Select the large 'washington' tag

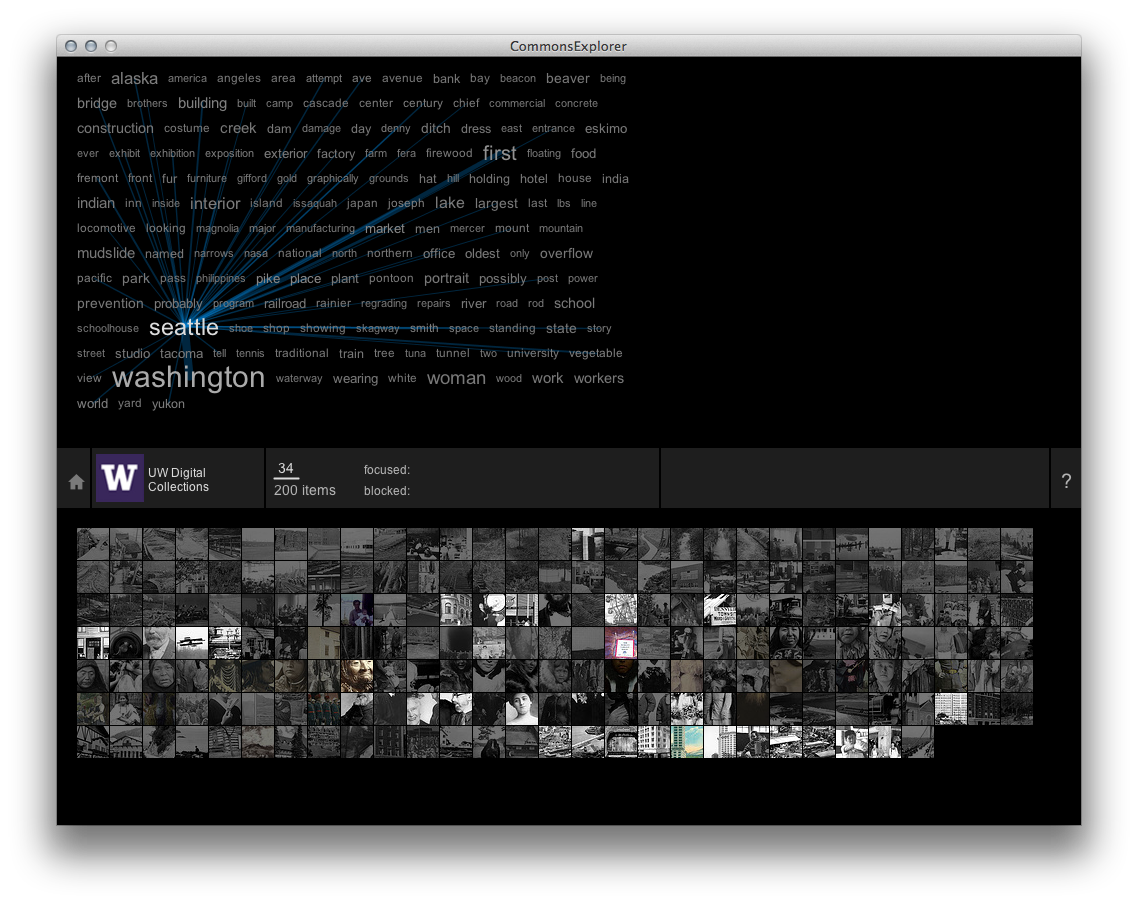coord(188,378)
